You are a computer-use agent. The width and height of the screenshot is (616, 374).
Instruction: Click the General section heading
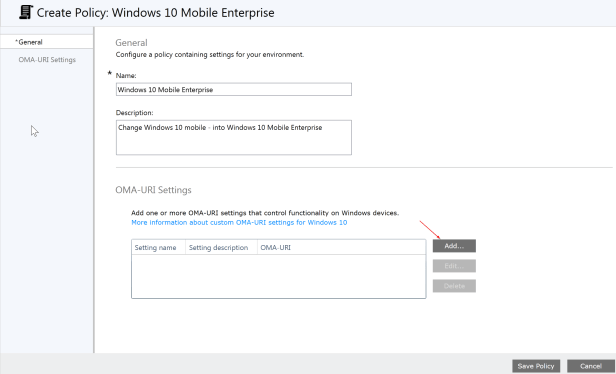point(131,42)
